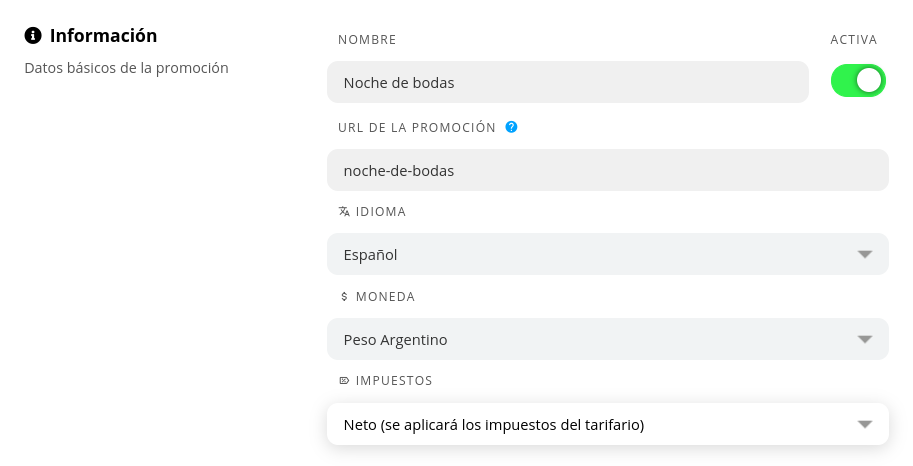This screenshot has height=466, width=913.
Task: Click the NOMBRE field label
Action: coord(367,40)
